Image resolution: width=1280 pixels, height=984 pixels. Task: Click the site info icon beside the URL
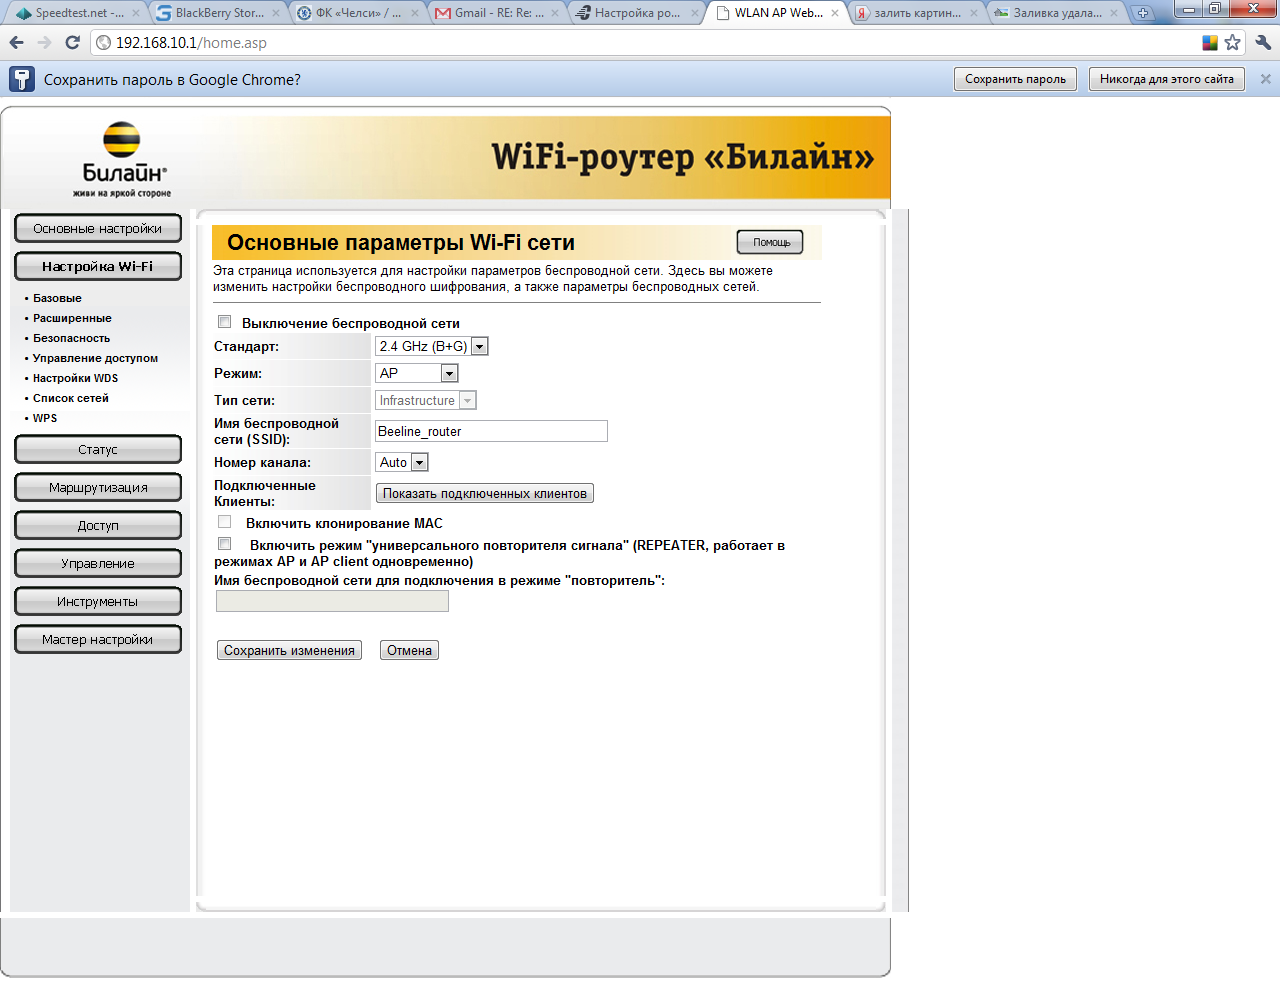[x=103, y=43]
